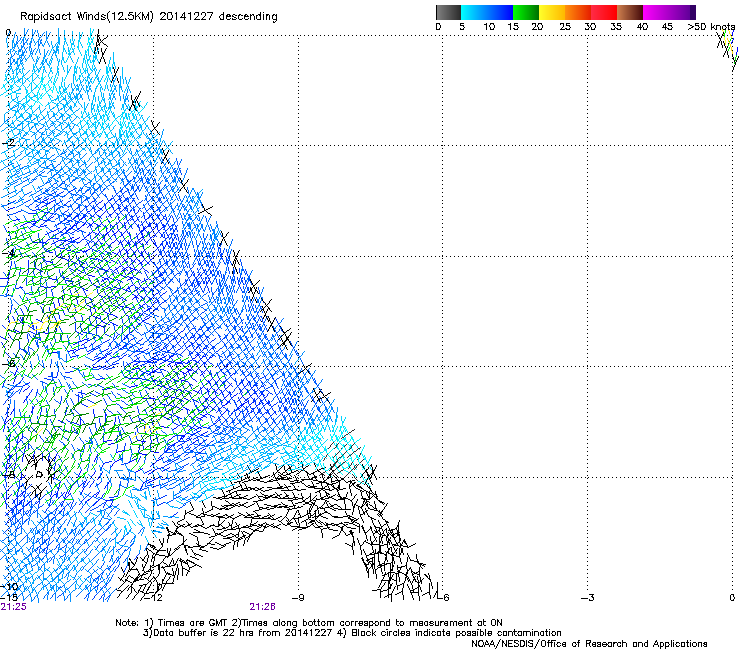
Task: Click the note line 'Times are GMT'
Action: (191, 623)
